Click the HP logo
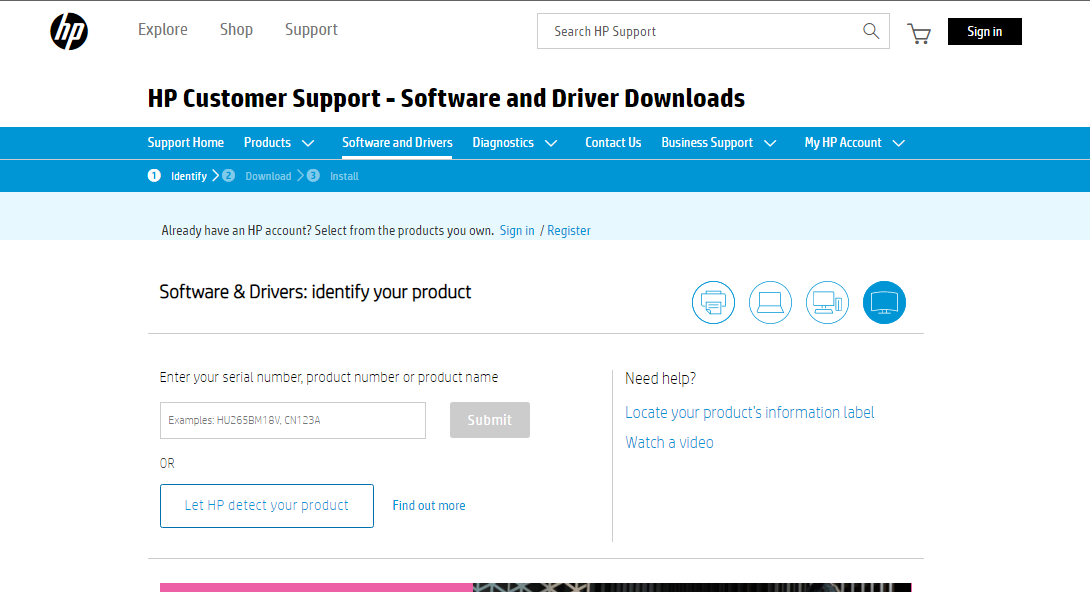The image size is (1090, 592). point(69,32)
